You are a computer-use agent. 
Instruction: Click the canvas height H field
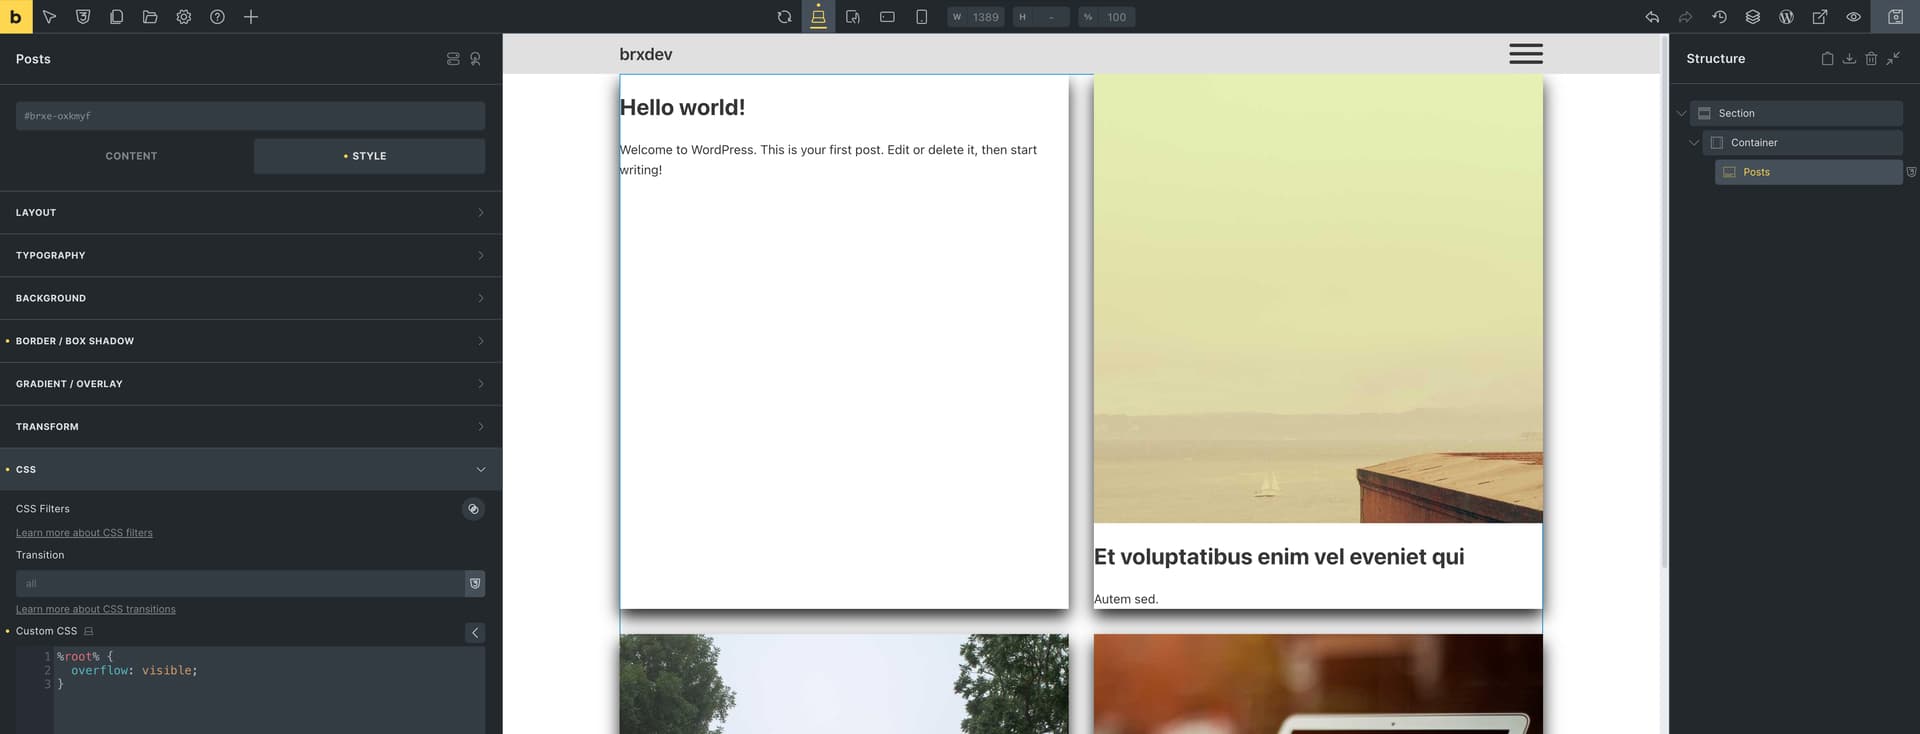(1041, 17)
